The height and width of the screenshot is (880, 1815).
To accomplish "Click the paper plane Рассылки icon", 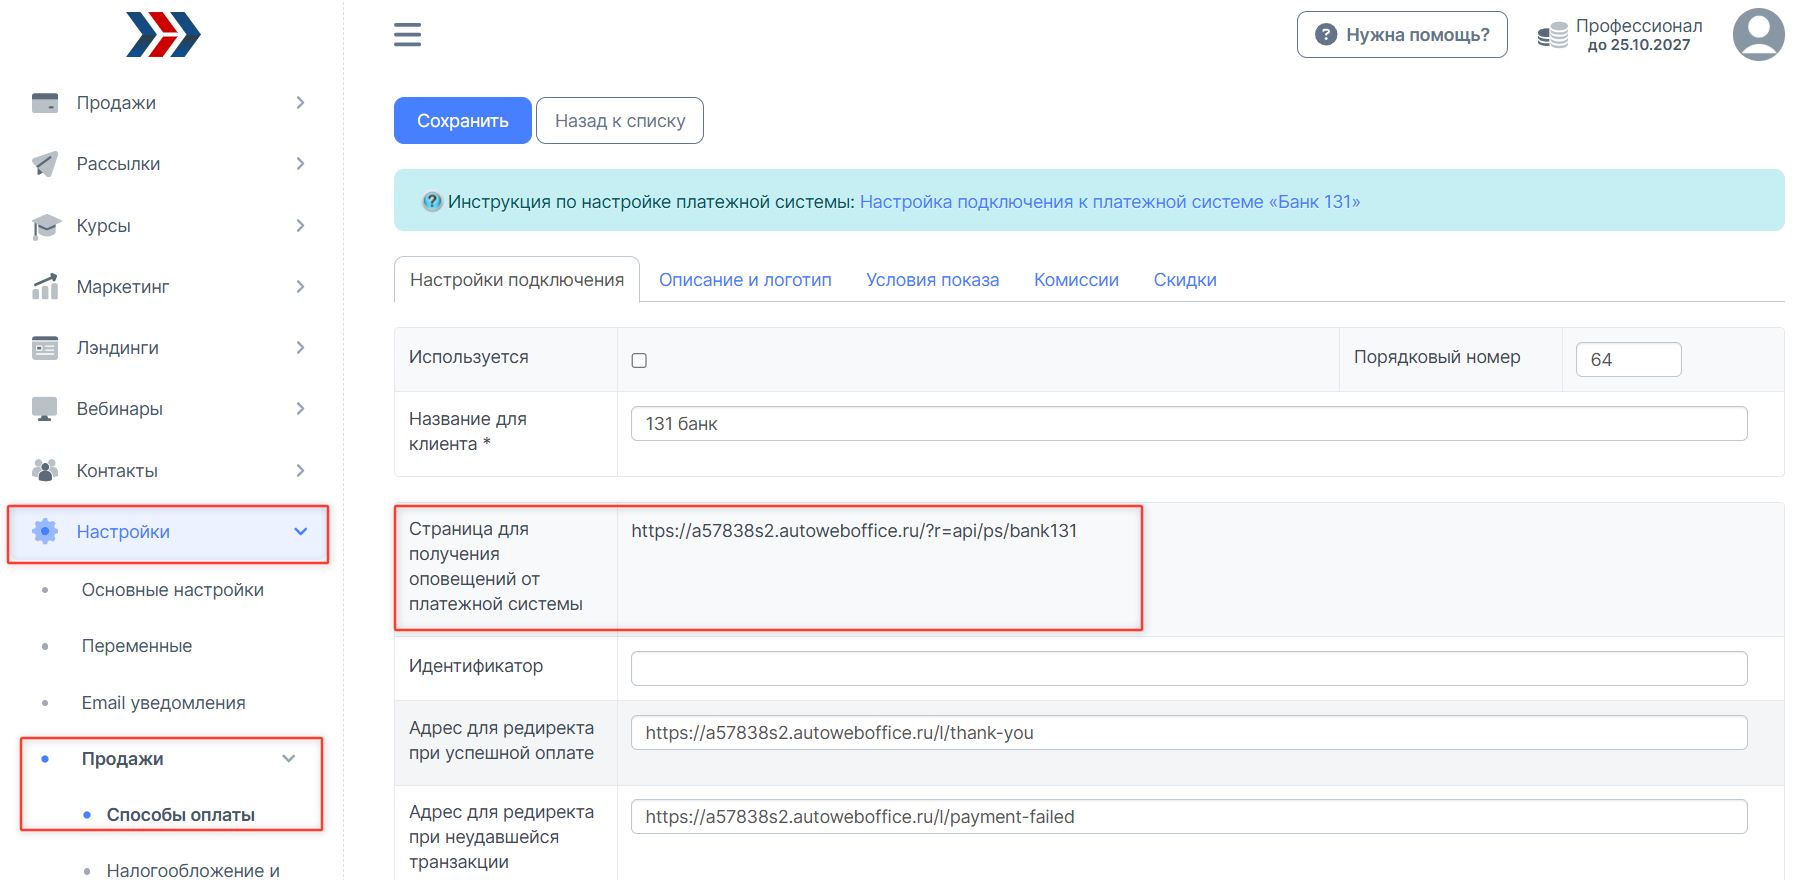I will 45,164.
